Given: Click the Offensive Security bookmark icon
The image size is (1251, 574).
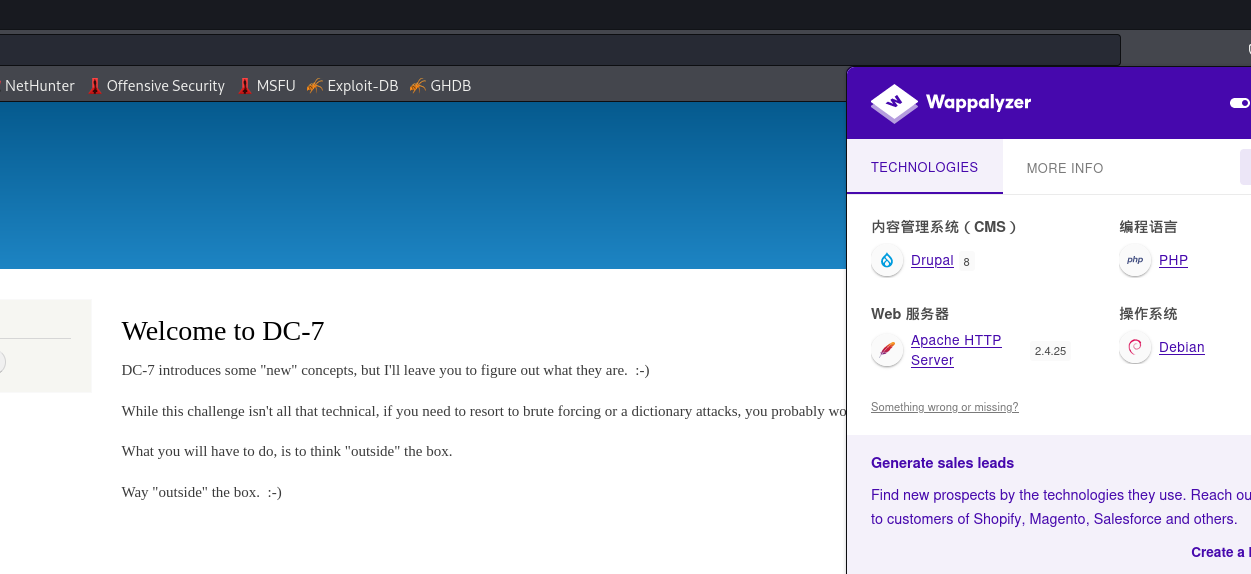Looking at the screenshot, I should (95, 86).
